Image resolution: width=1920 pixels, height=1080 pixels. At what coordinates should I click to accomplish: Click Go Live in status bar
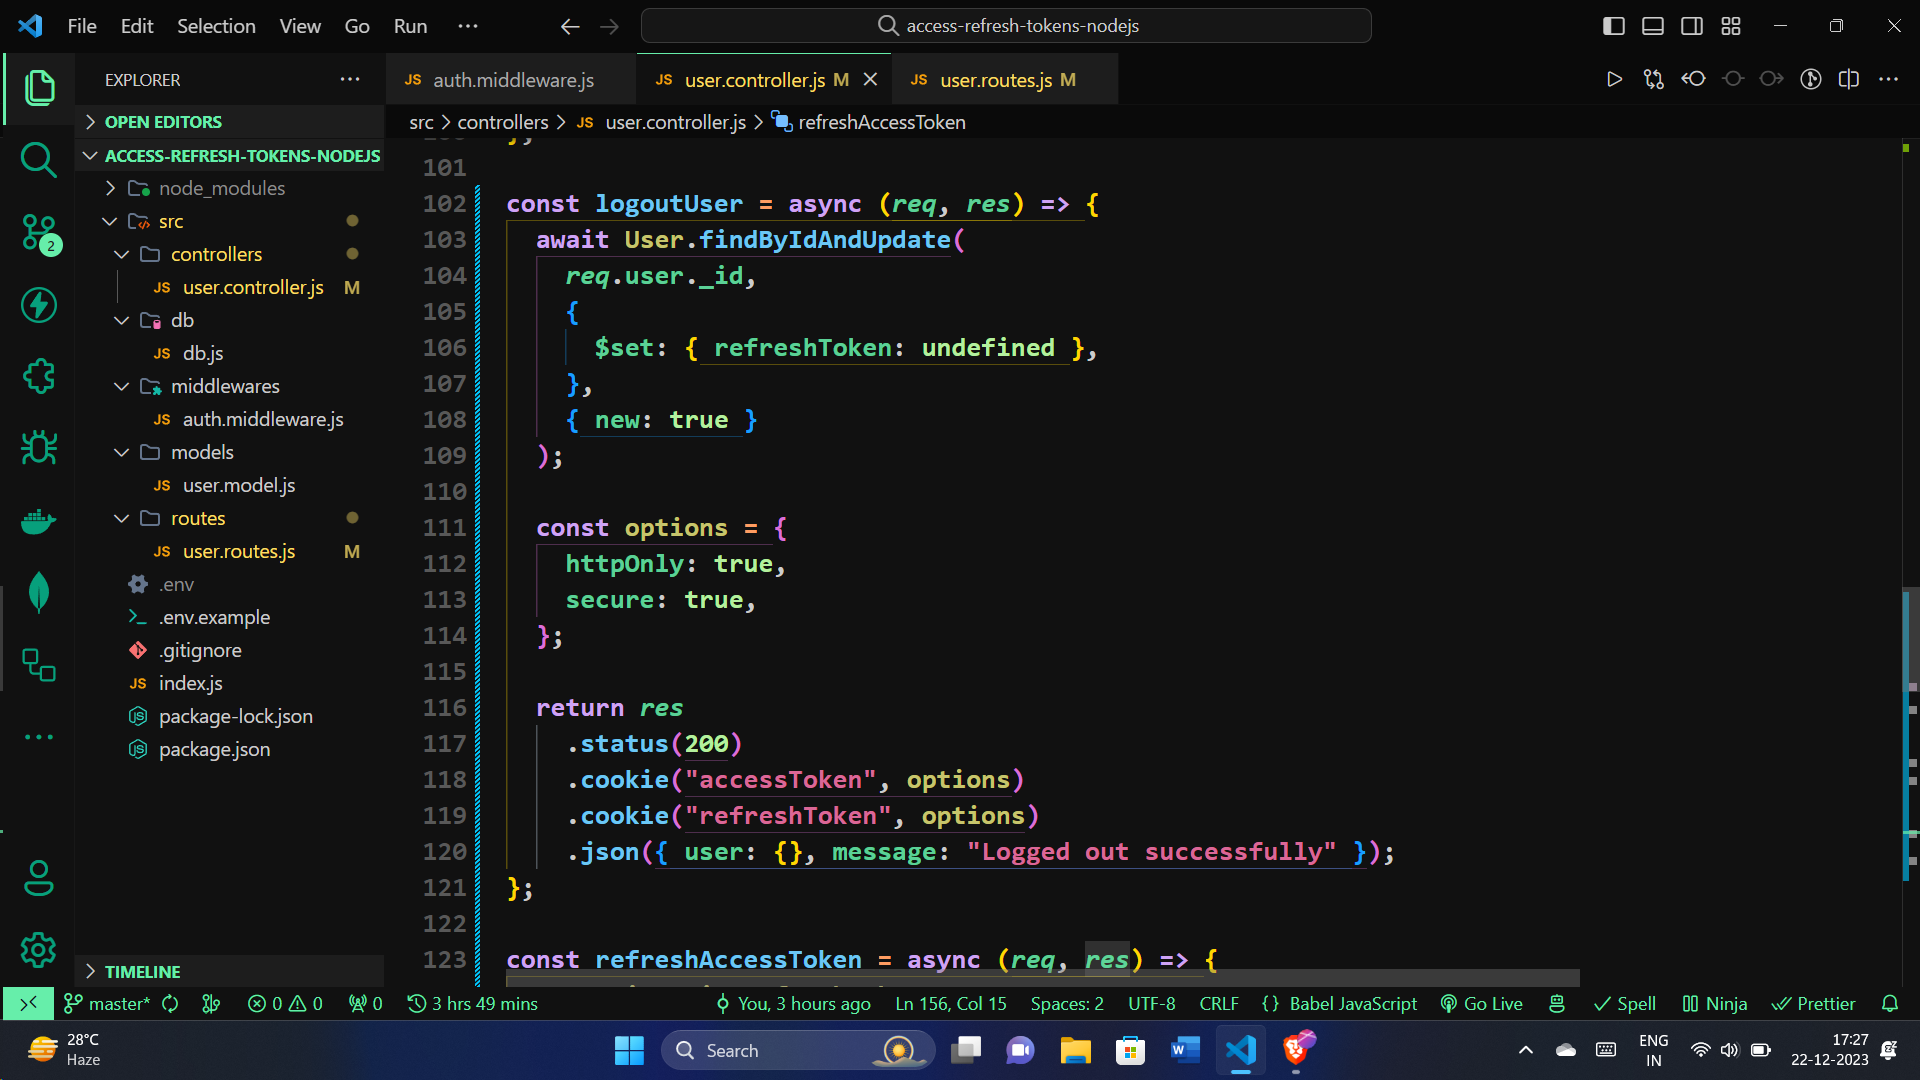coord(1481,1003)
